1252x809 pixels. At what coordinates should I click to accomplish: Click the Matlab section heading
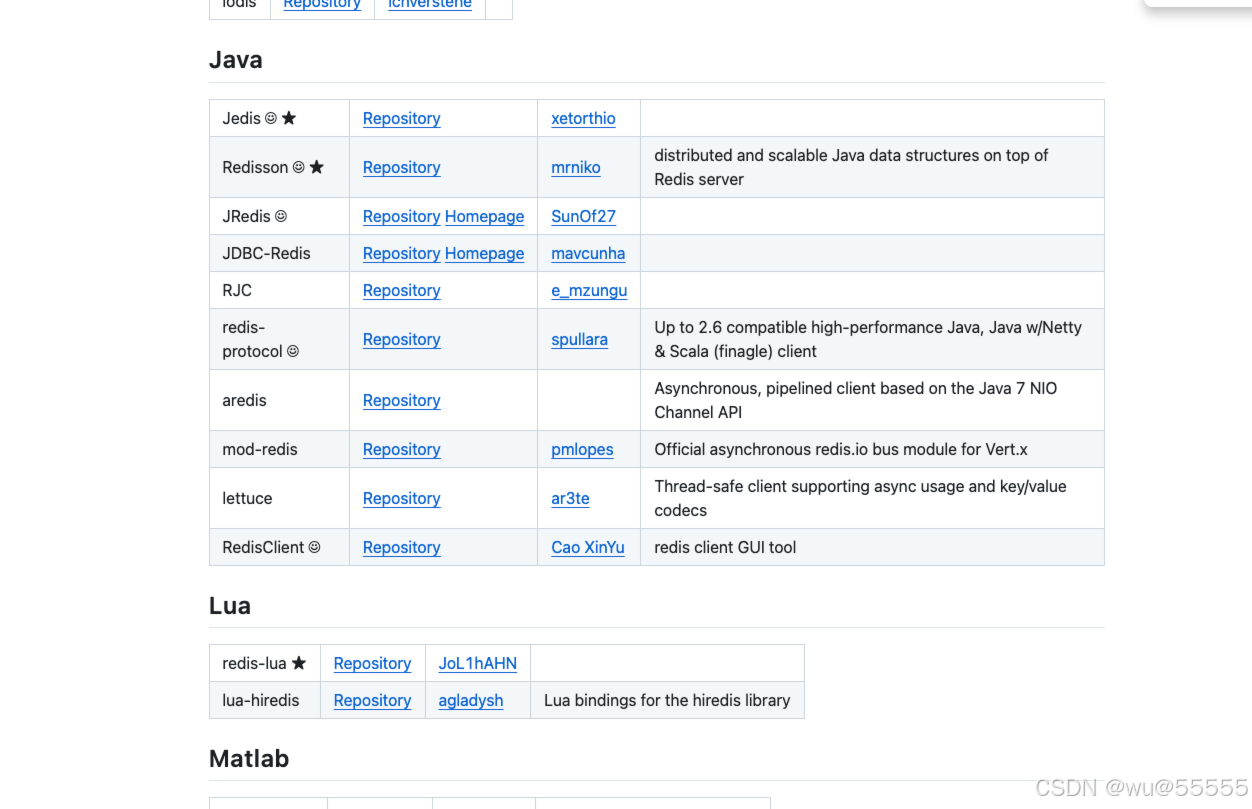tap(249, 759)
